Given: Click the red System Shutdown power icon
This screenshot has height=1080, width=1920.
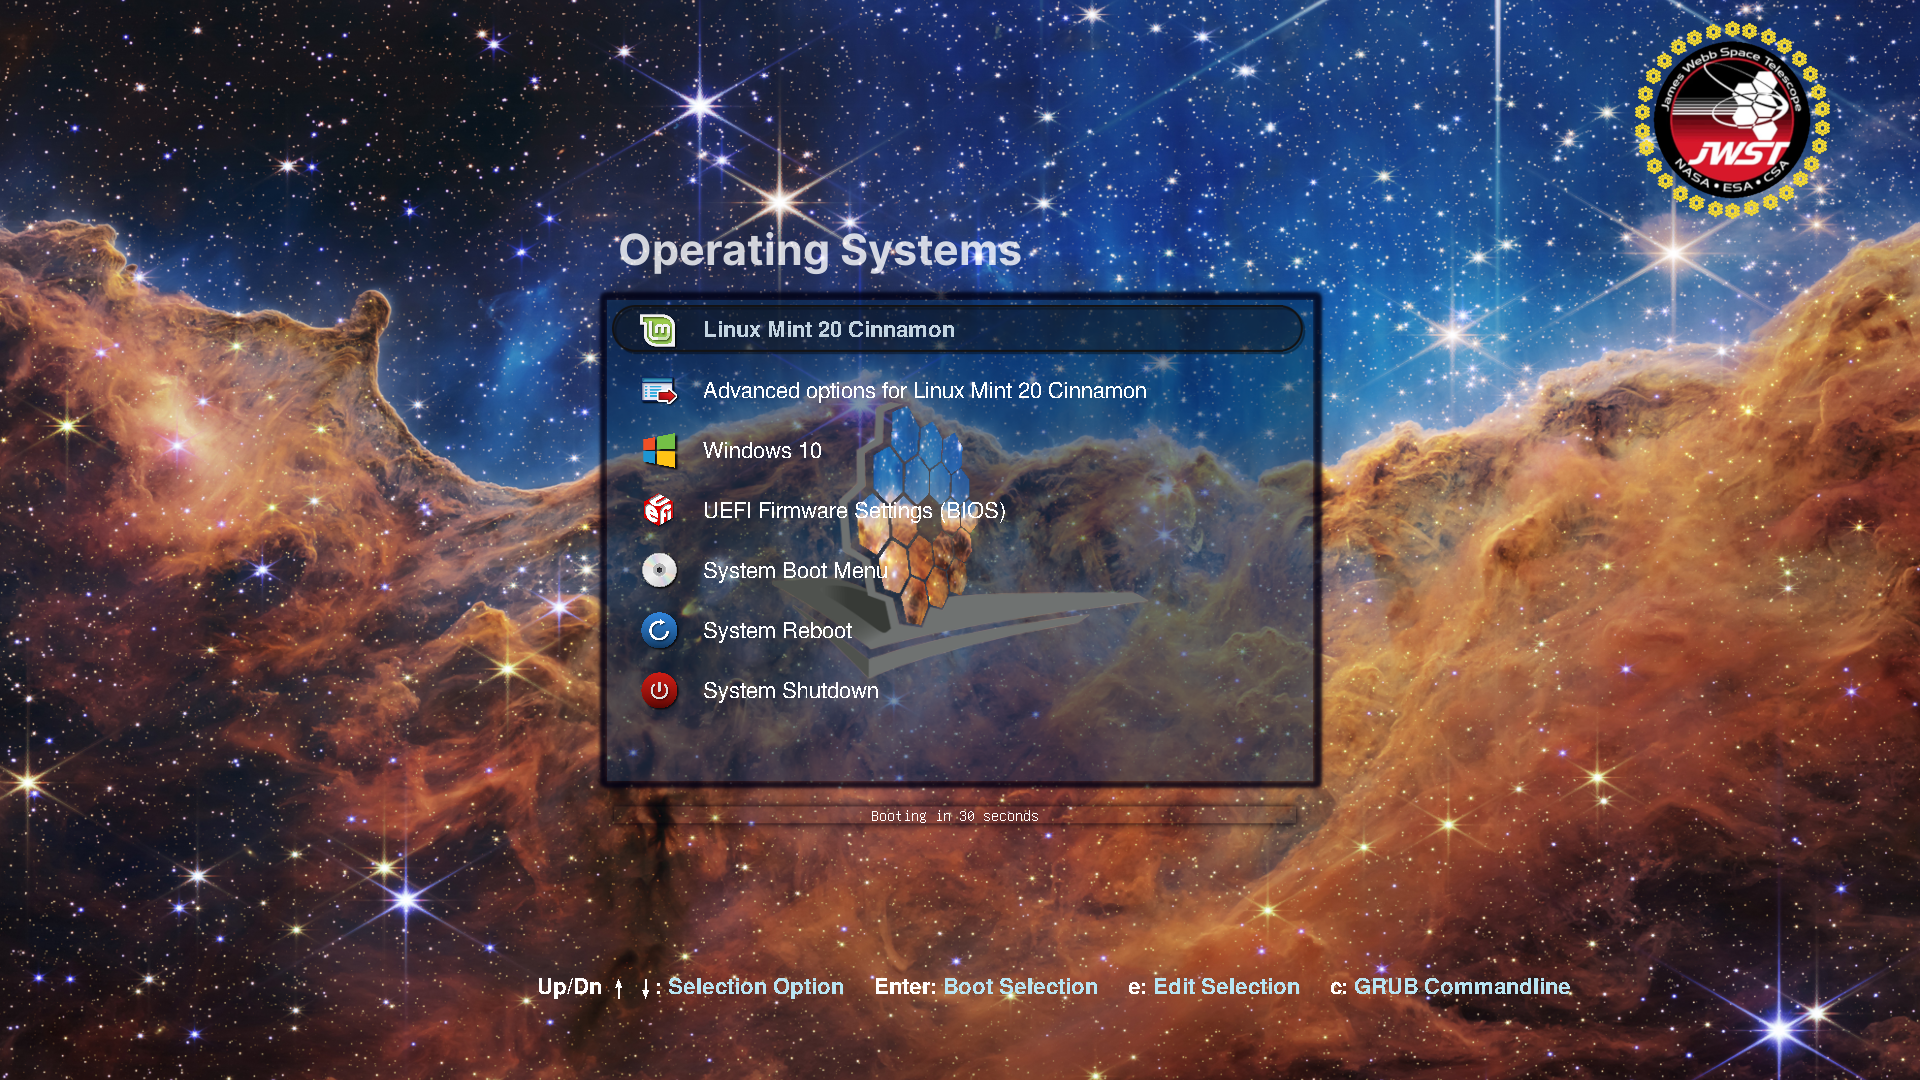Looking at the screenshot, I should point(658,691).
